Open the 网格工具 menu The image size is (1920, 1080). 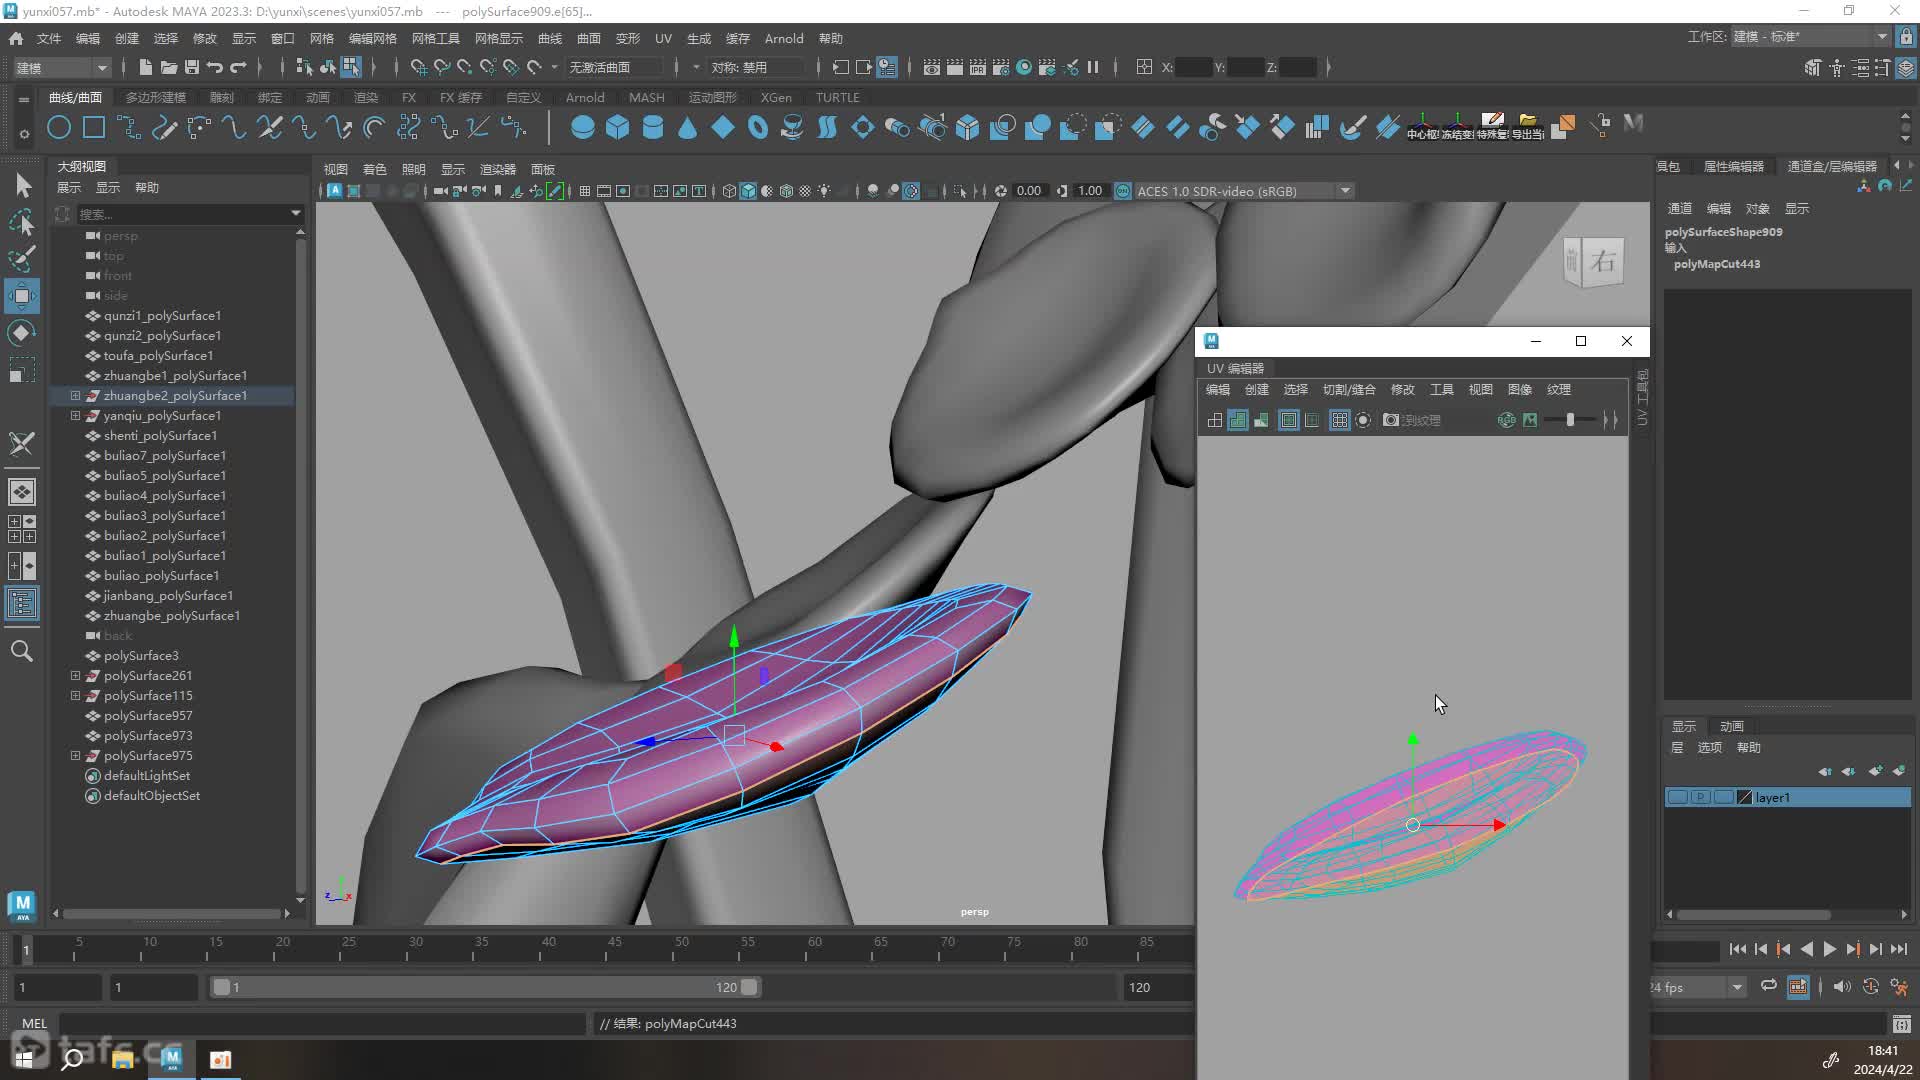pyautogui.click(x=436, y=38)
